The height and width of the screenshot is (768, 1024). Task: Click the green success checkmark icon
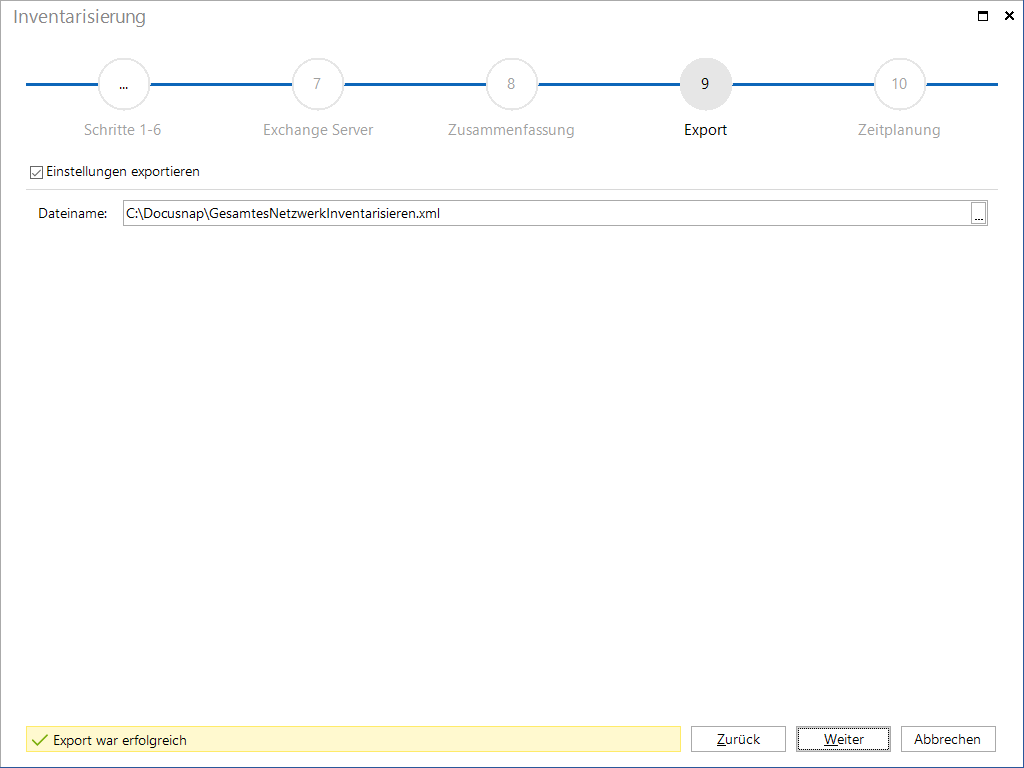40,740
